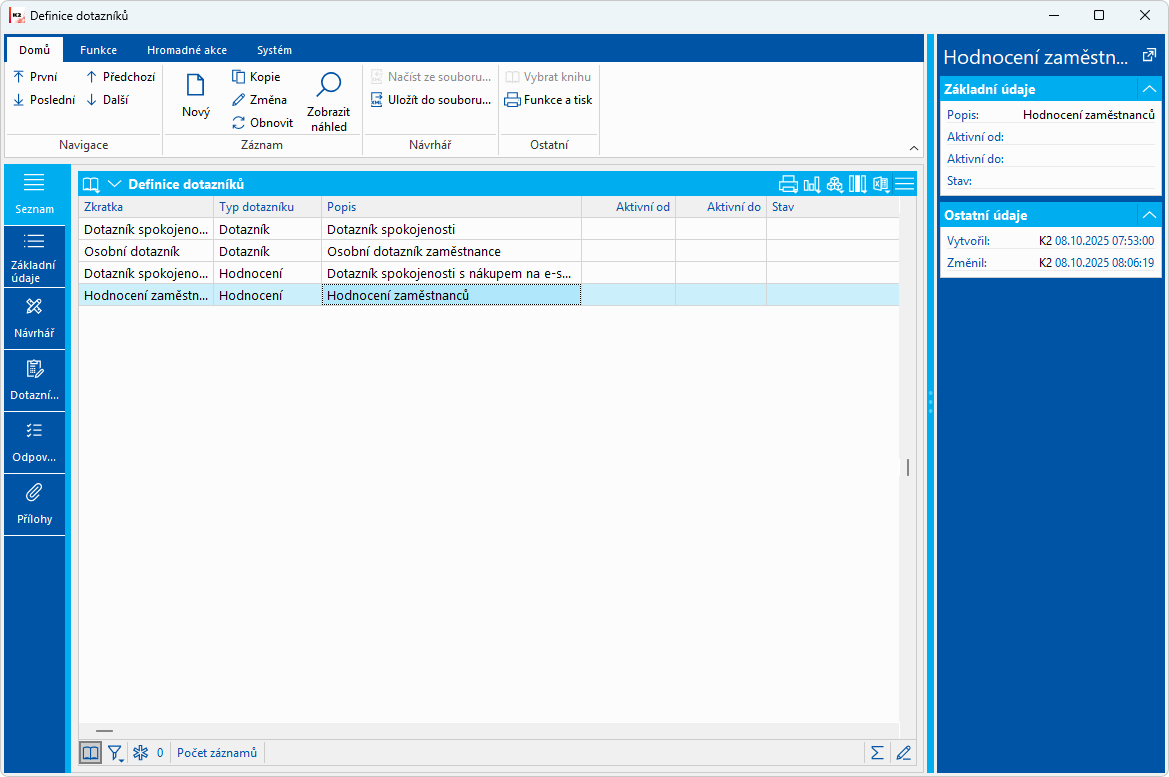Collapse the Základní údaje panel

click(1149, 89)
